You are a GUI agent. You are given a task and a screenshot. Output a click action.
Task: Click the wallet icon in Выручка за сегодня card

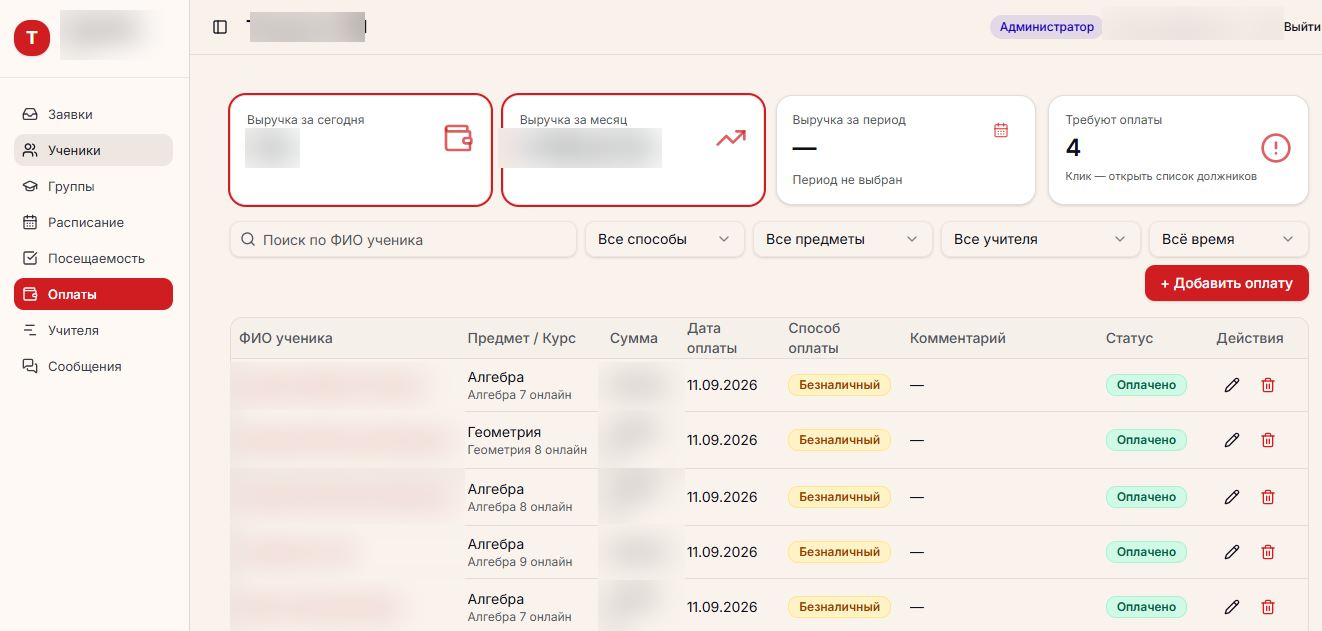tap(458, 138)
